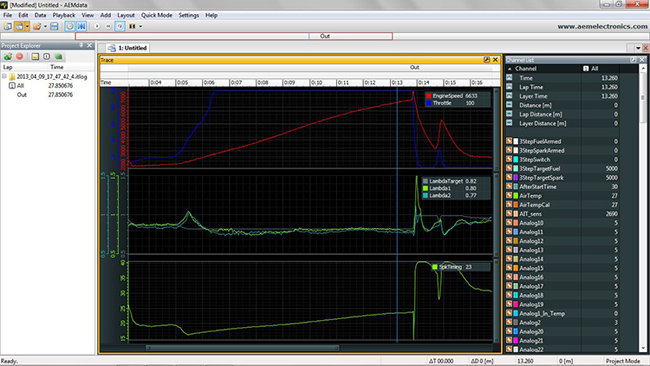Click the blue Throttle legend swatch
The width and height of the screenshot is (650, 366).
[429, 103]
